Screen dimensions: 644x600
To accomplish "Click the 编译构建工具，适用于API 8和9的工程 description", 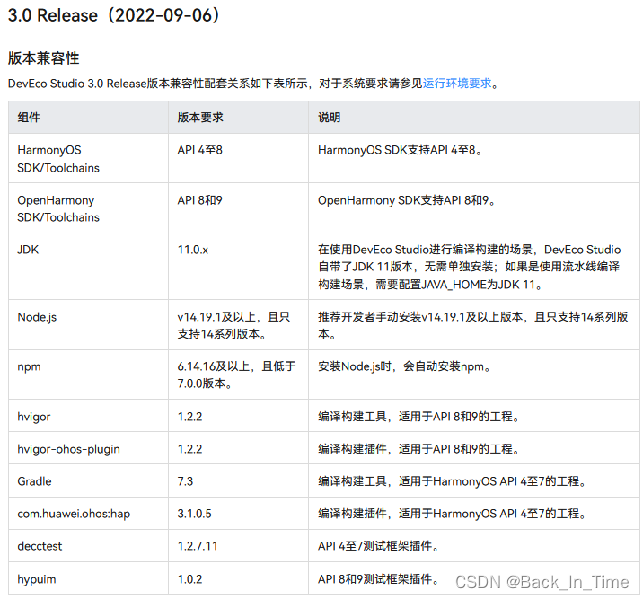I will coord(418,416).
